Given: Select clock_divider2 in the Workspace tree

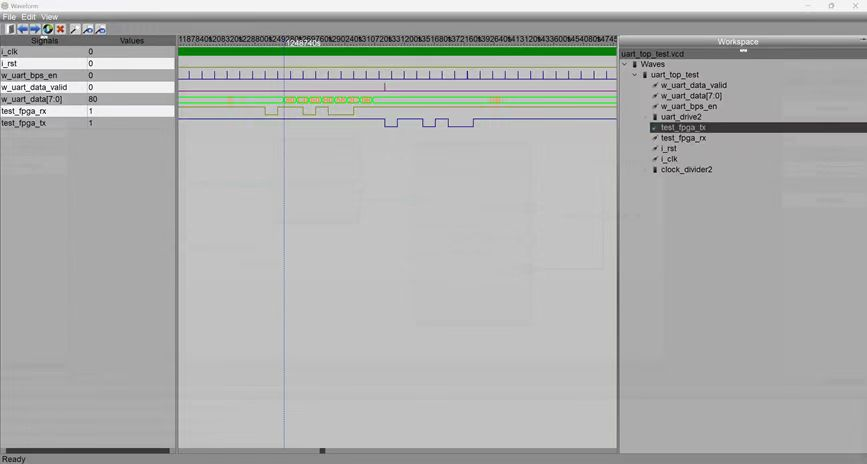Looking at the screenshot, I should pos(686,170).
